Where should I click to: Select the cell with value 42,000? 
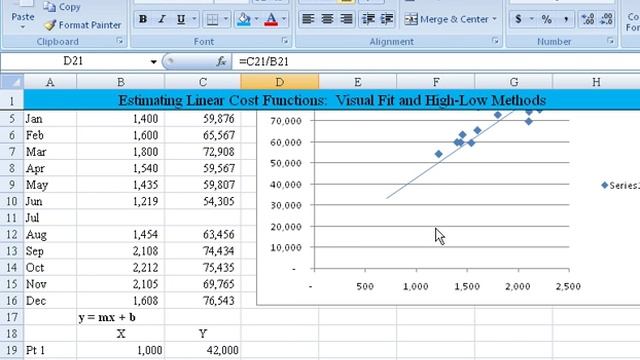[203, 350]
